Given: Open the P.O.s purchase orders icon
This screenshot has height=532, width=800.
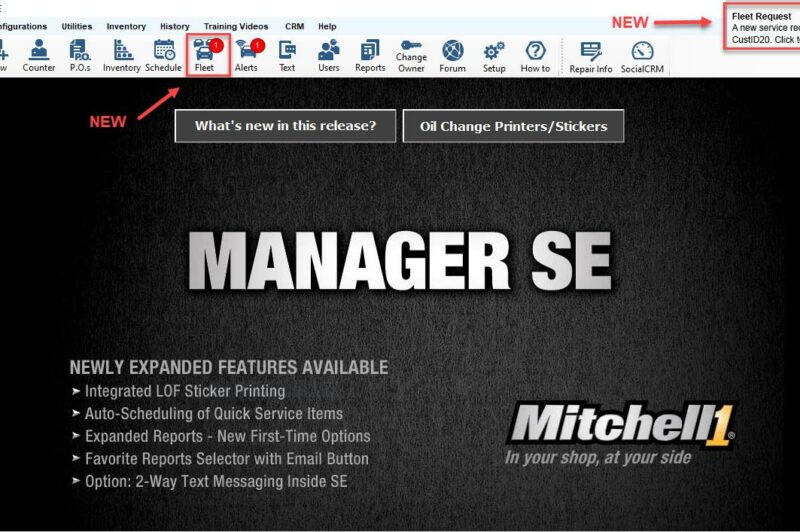Looking at the screenshot, I should [x=80, y=56].
